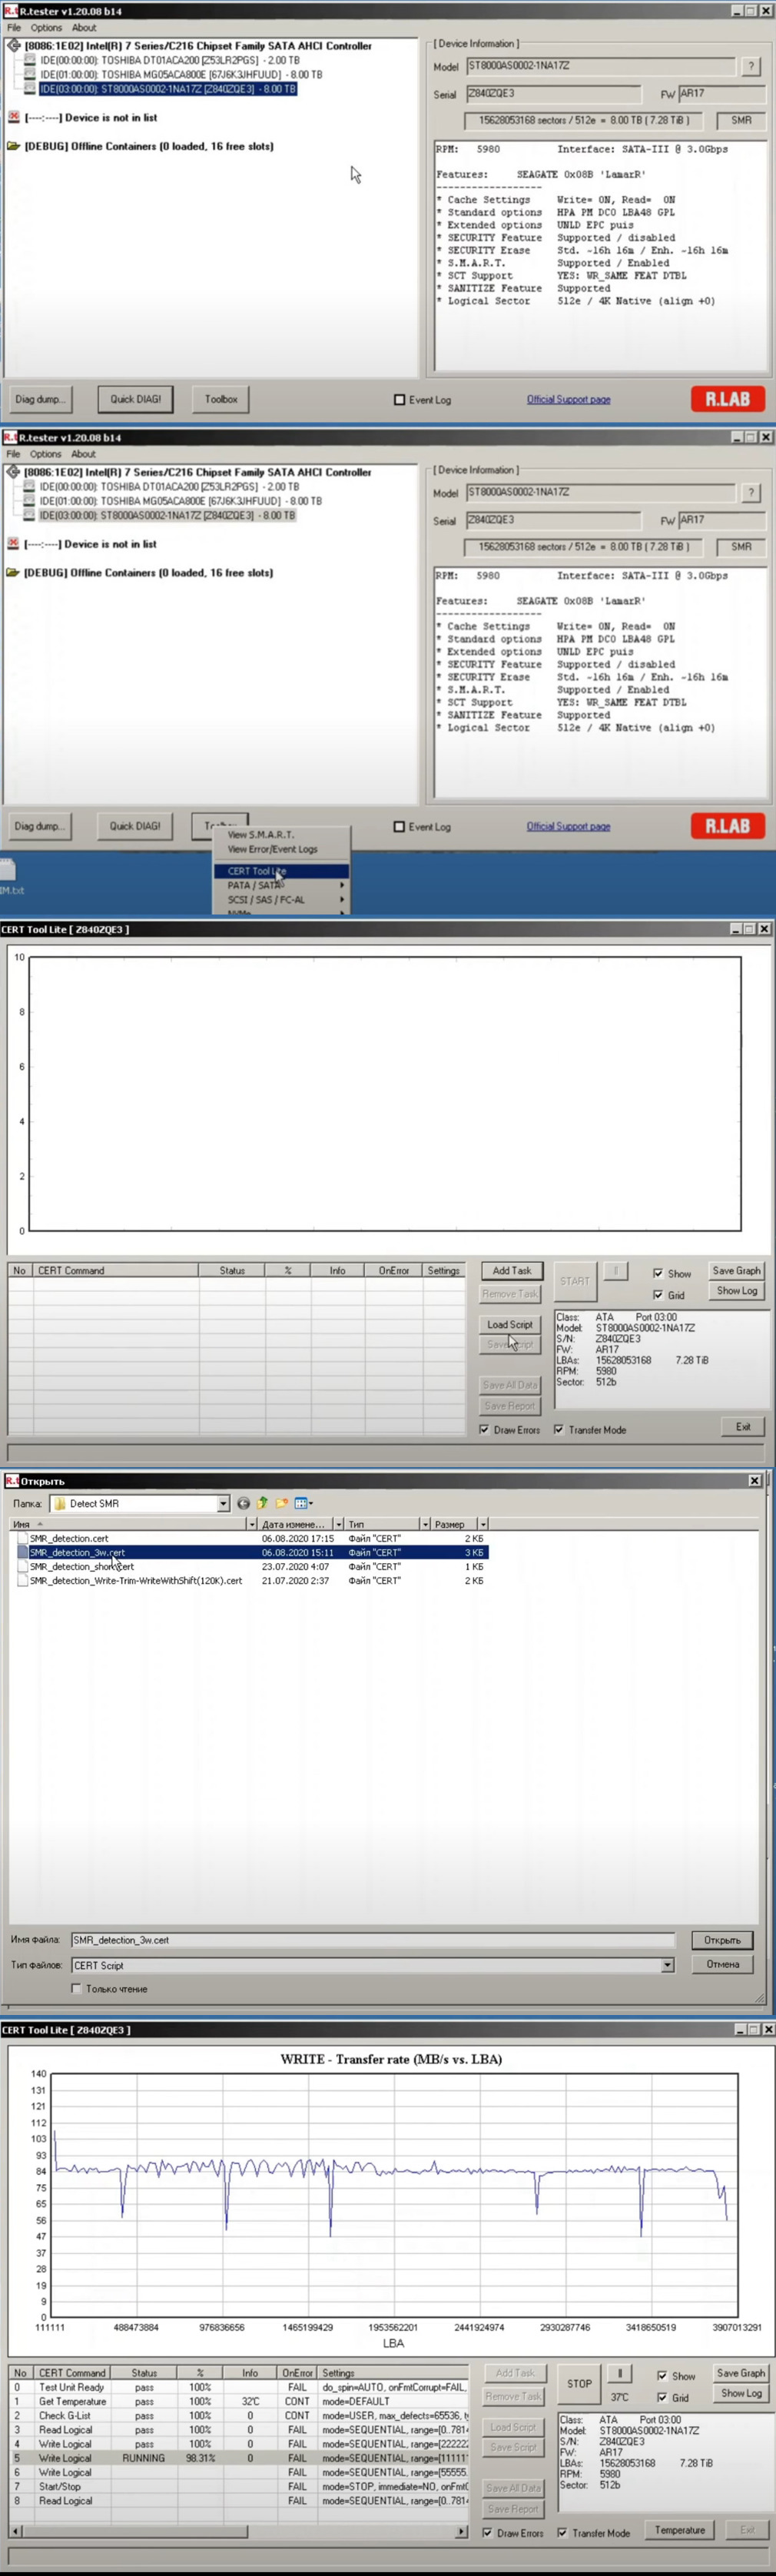Select SMR_detection_short.cert file
Screen dimensions: 776x2576
[82, 1567]
